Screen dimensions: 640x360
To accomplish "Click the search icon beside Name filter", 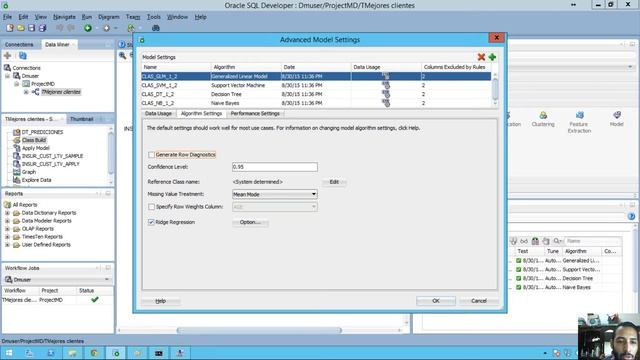I will click(557, 241).
